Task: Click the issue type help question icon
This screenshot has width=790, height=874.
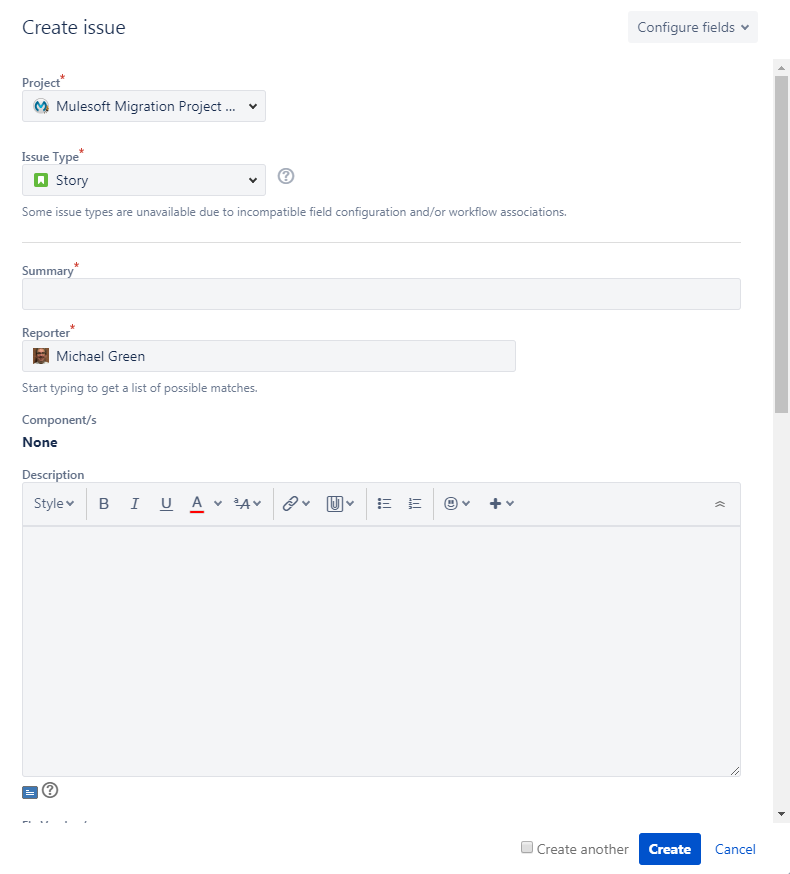Action: (x=286, y=177)
